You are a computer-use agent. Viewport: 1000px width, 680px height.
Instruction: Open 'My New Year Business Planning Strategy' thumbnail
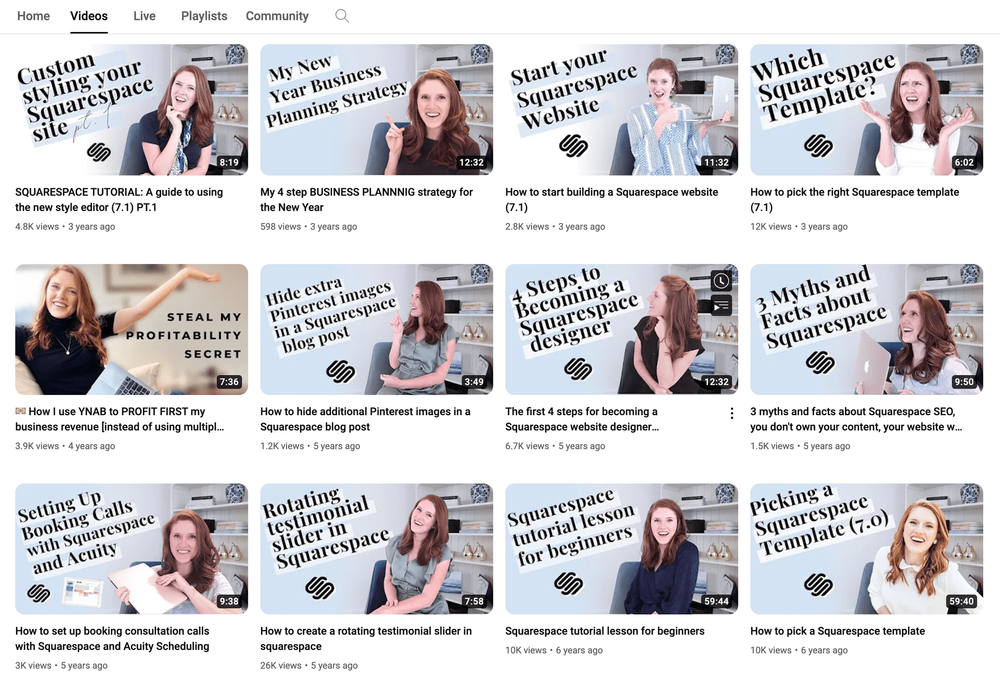(376, 109)
